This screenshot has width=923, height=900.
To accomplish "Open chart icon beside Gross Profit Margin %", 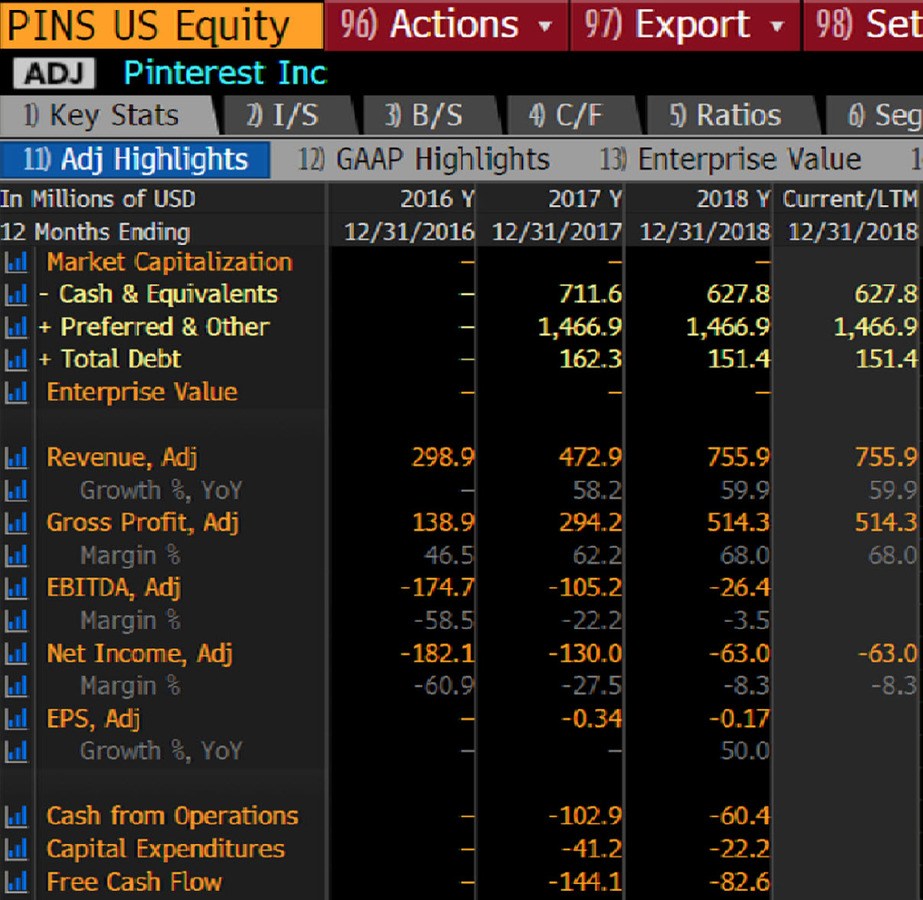I will point(16,555).
